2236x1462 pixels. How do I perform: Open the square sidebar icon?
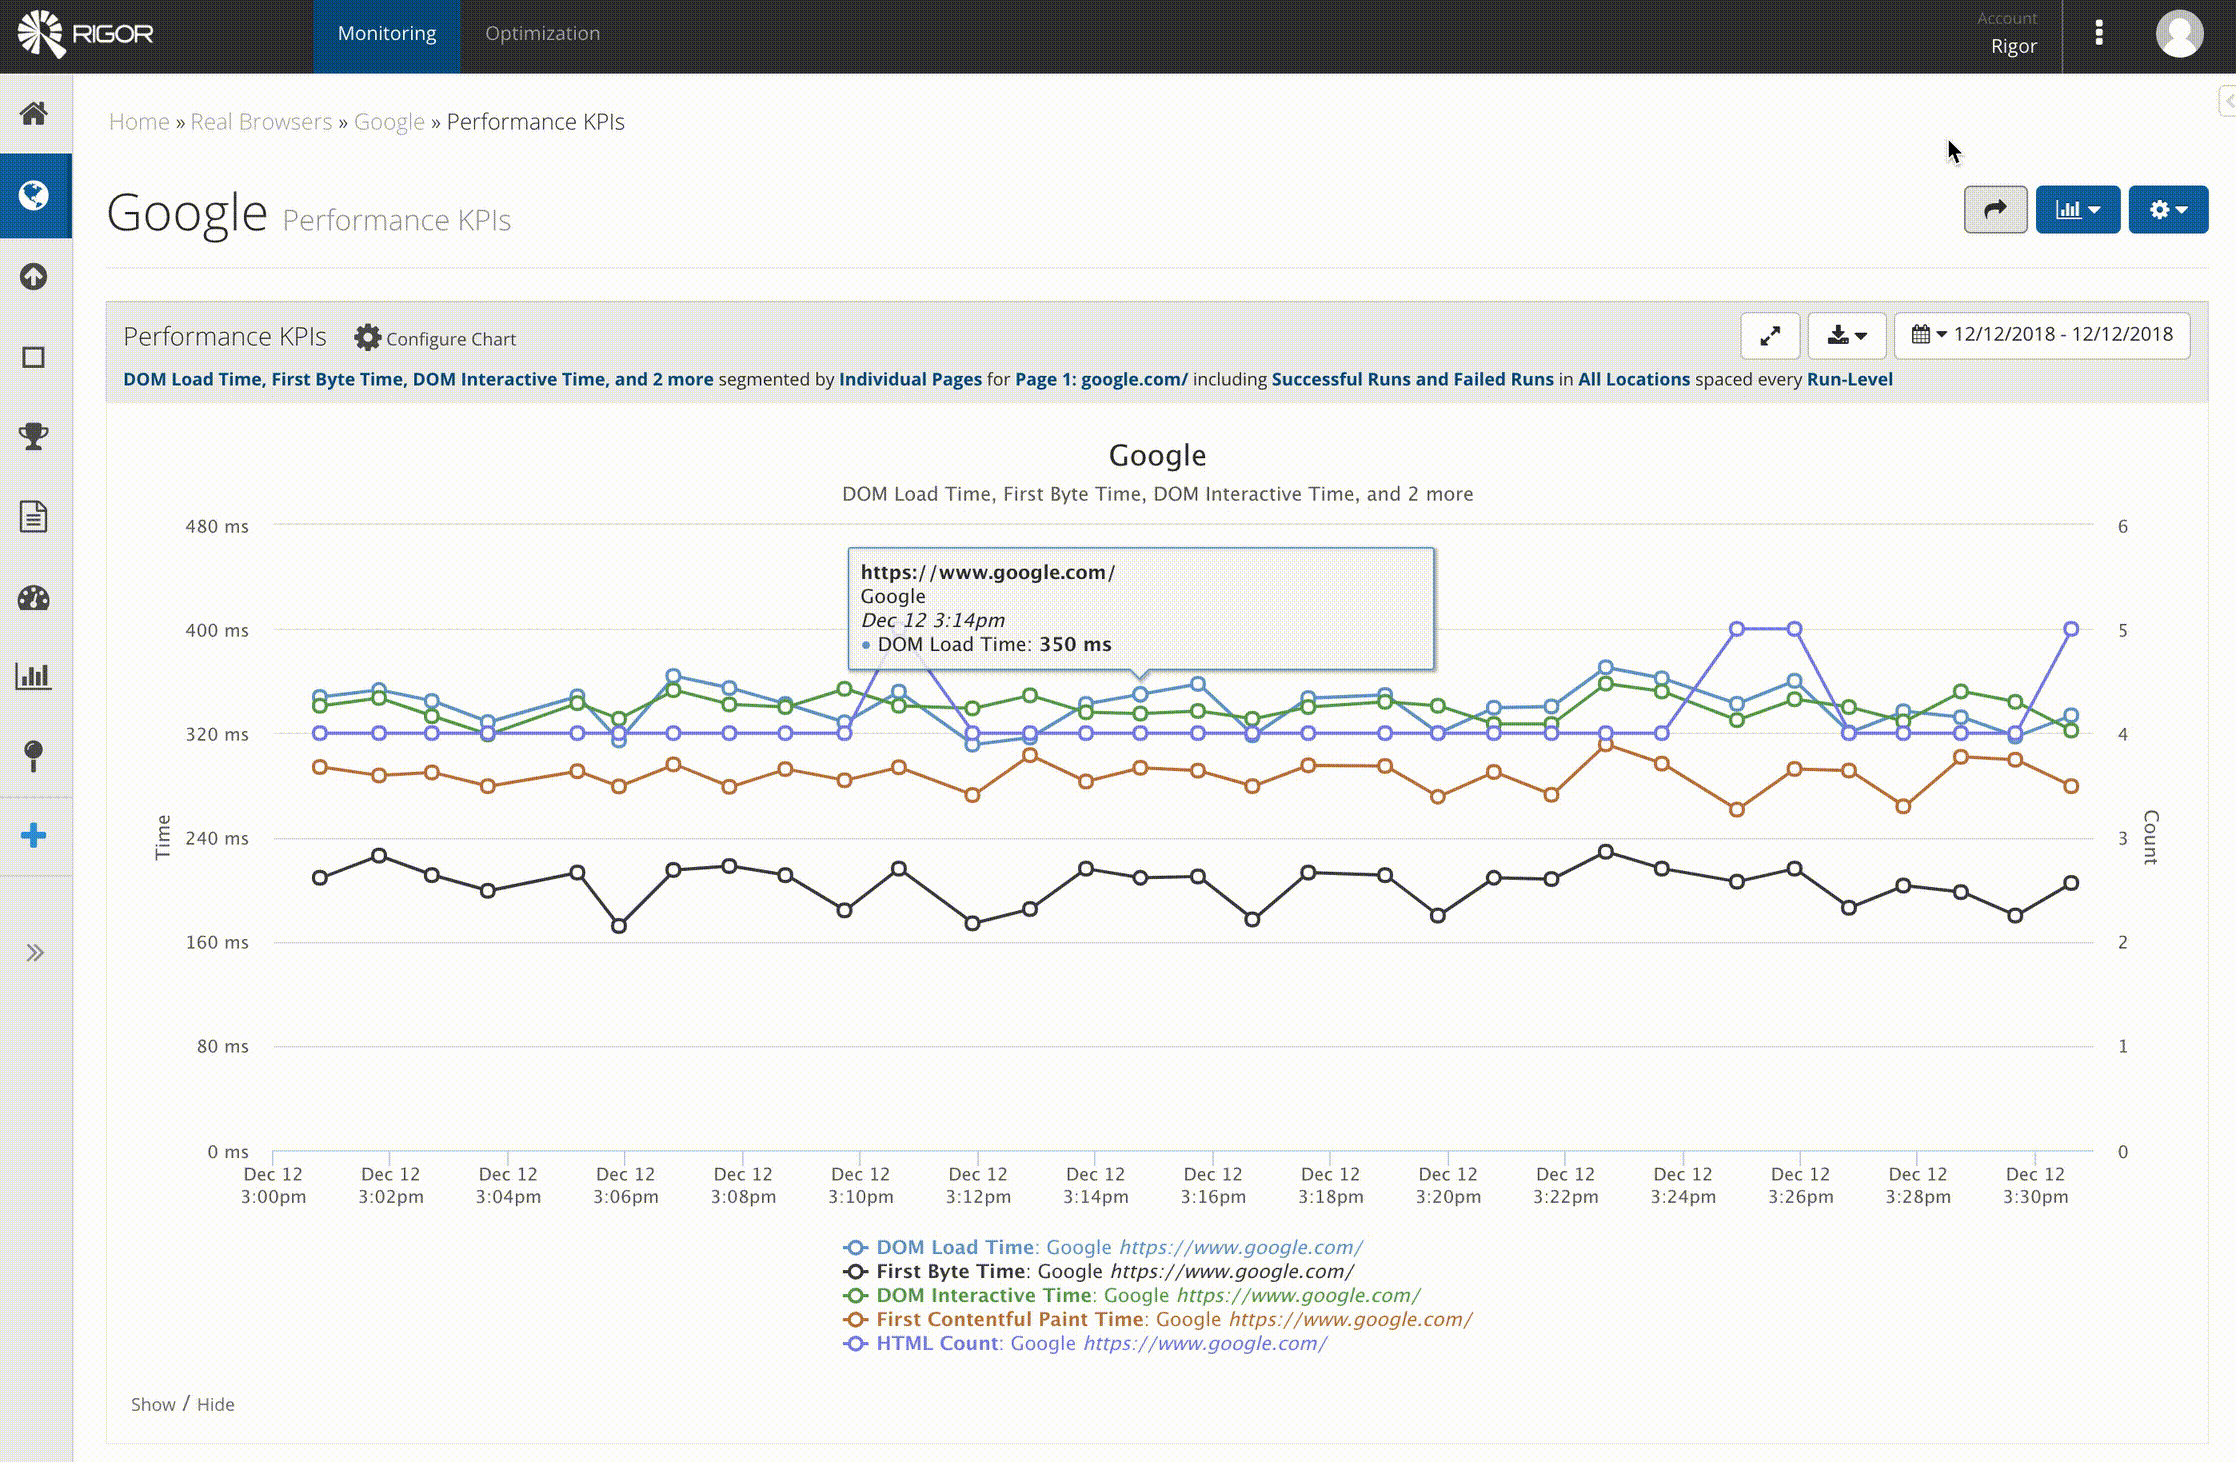(x=34, y=357)
